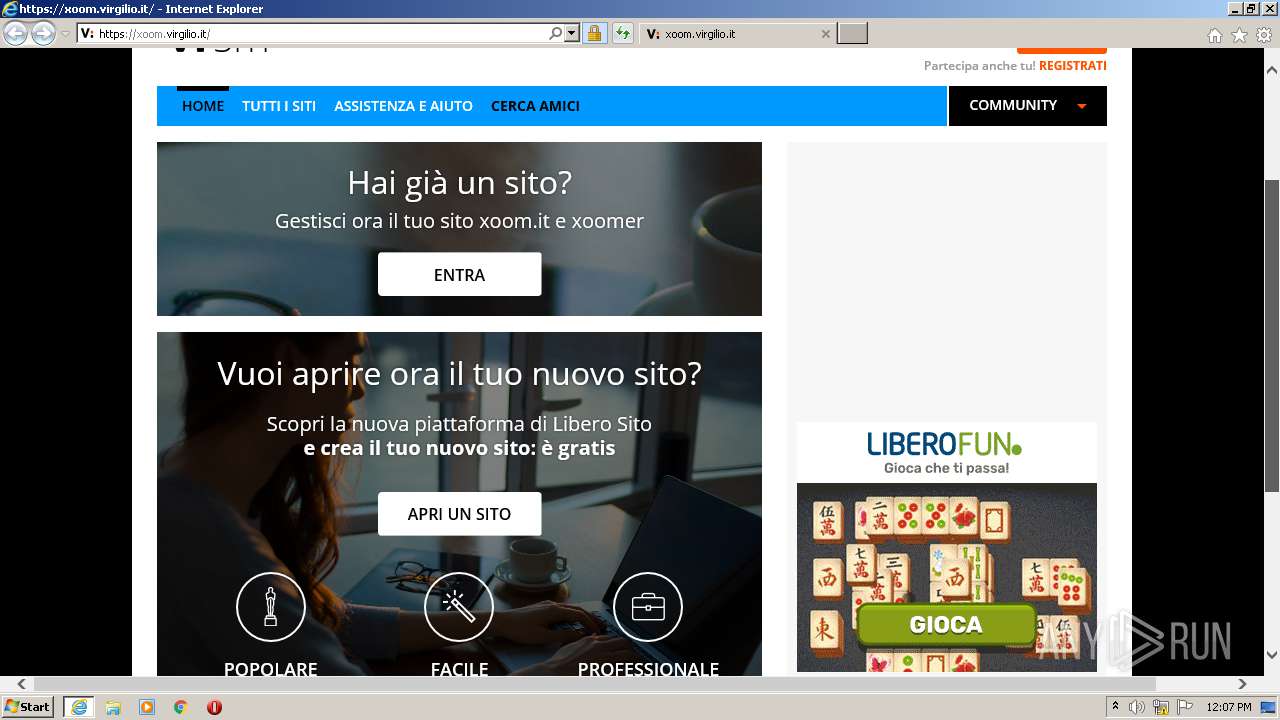The image size is (1280, 720).
Task: Open the CERCA AMICI menu item
Action: click(535, 105)
